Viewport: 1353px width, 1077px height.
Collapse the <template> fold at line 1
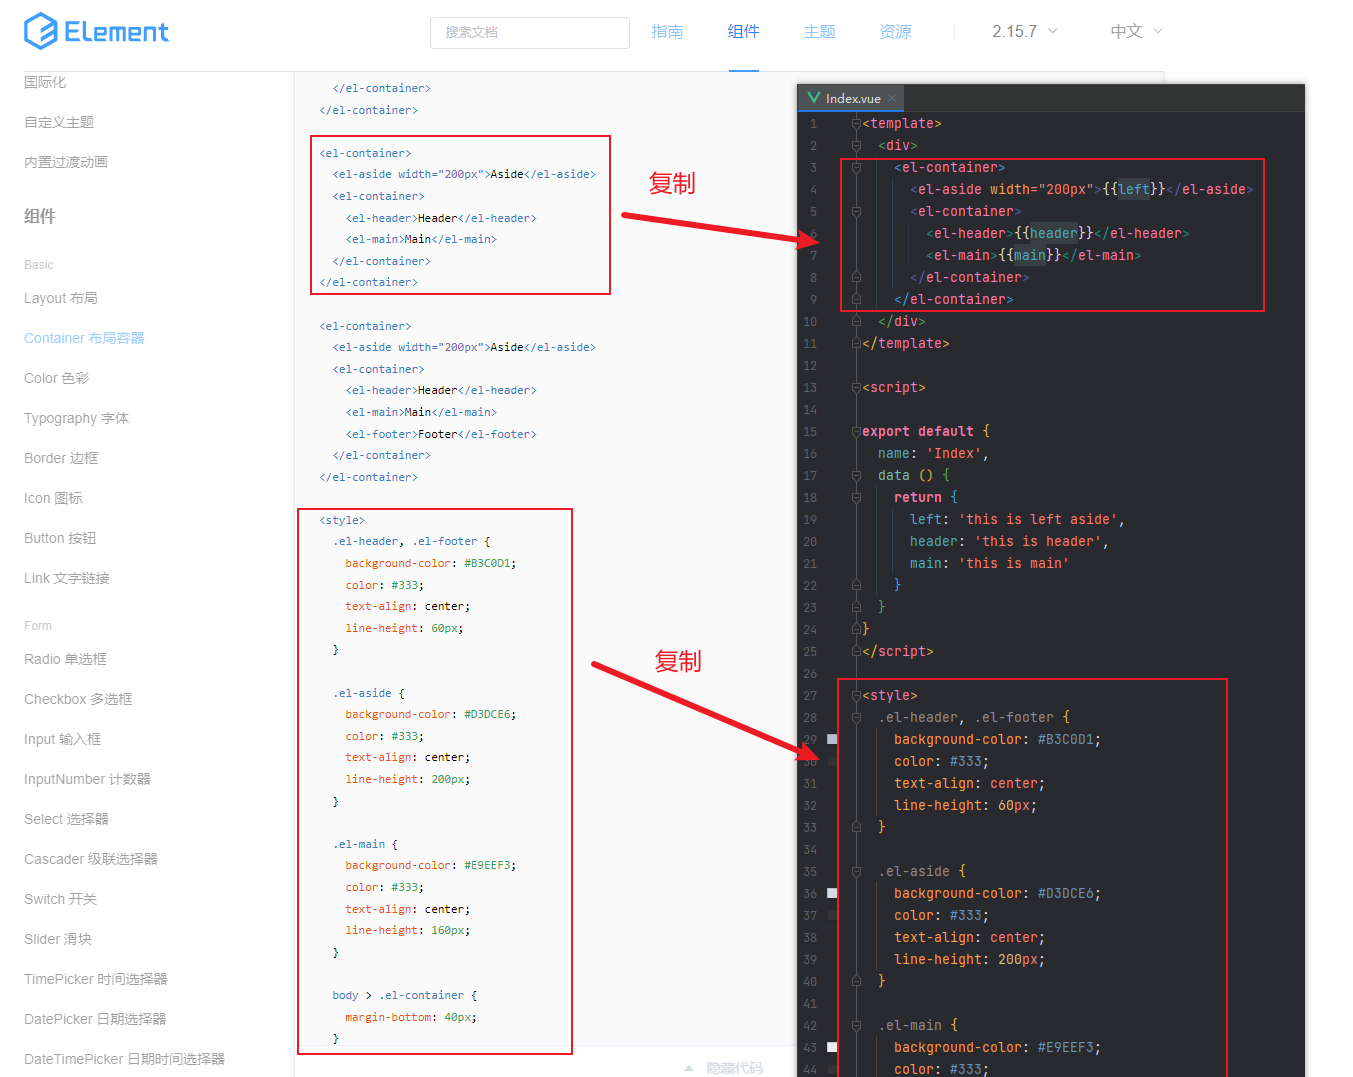(x=856, y=123)
